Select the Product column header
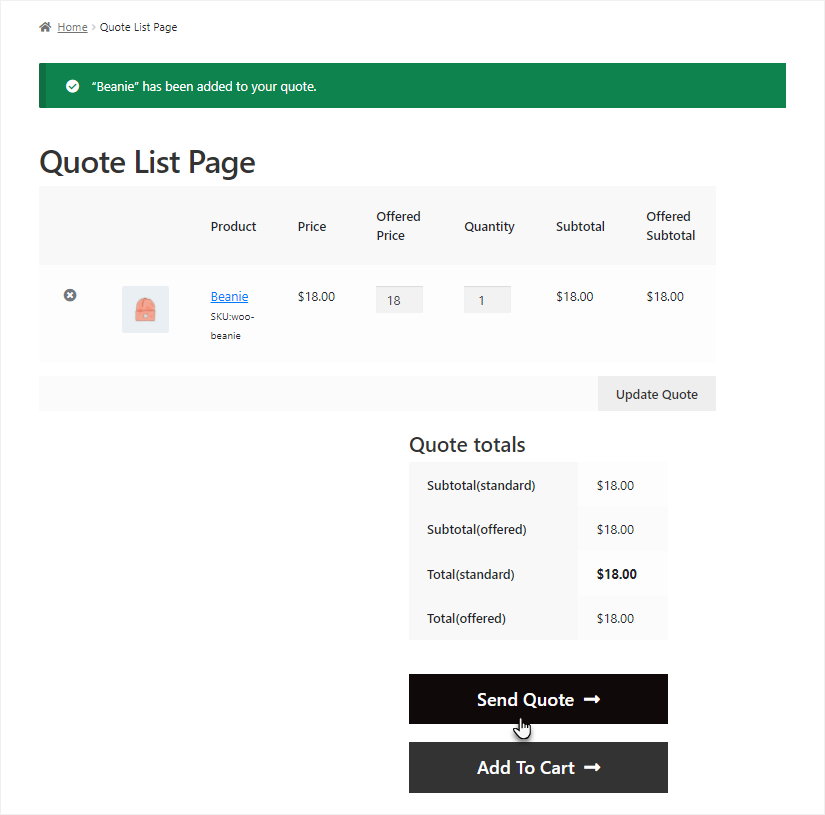The width and height of the screenshot is (825, 815). tap(233, 226)
